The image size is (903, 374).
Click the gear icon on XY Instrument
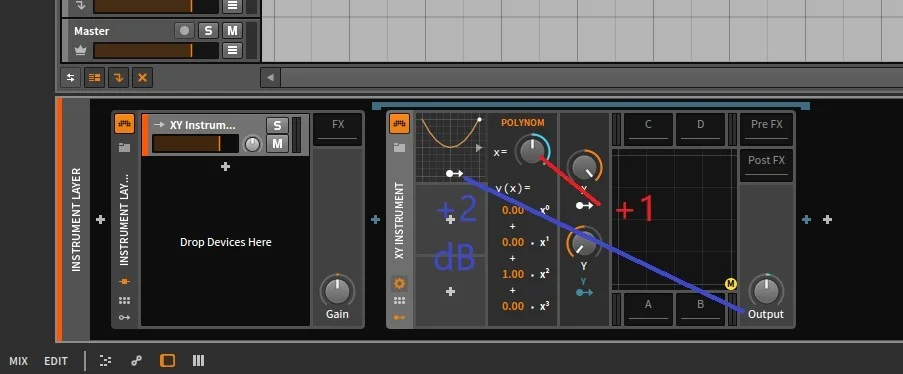[x=399, y=283]
